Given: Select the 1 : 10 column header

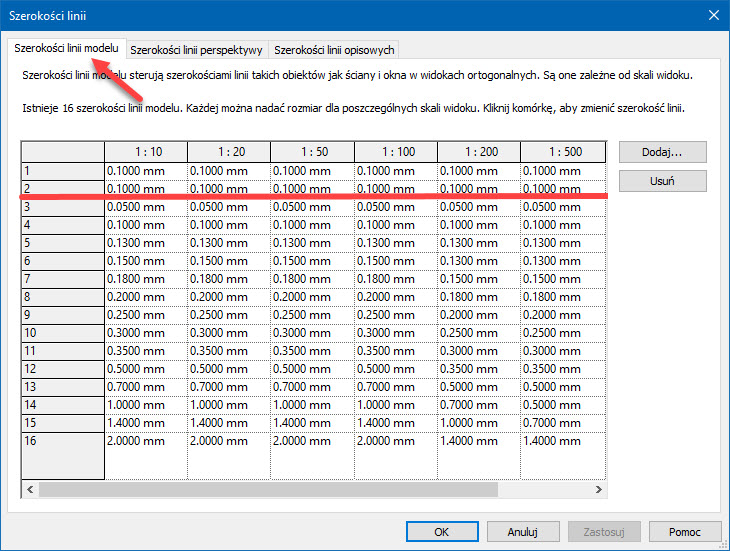Looking at the screenshot, I should (146, 151).
